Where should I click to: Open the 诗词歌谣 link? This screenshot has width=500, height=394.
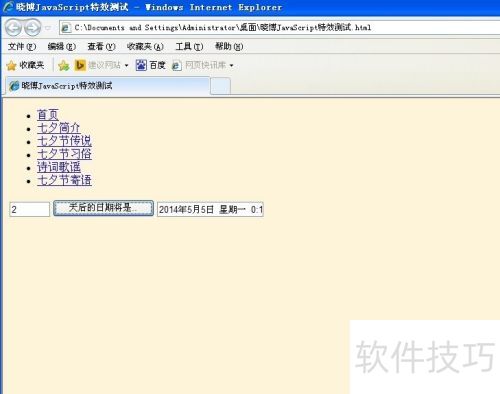[59, 167]
